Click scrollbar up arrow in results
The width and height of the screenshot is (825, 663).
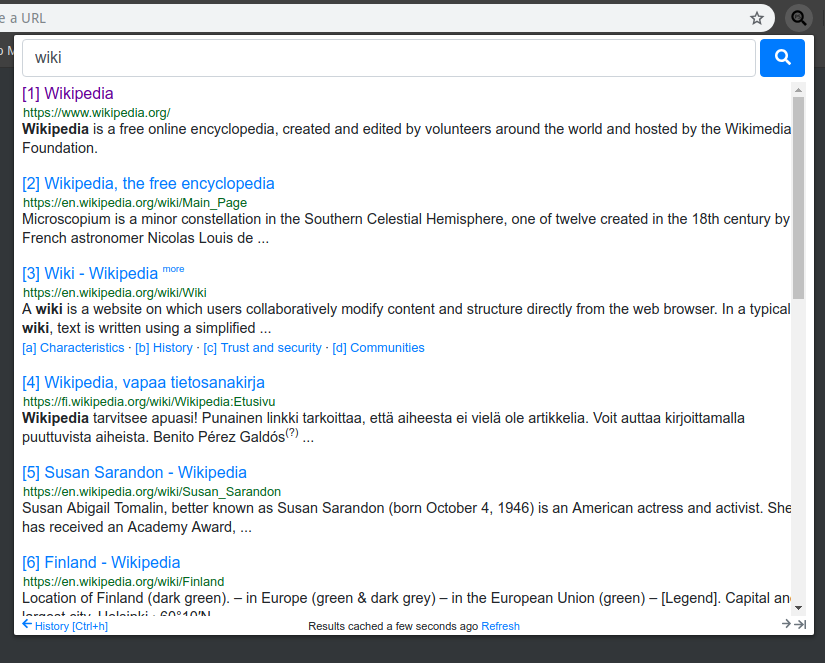798,91
